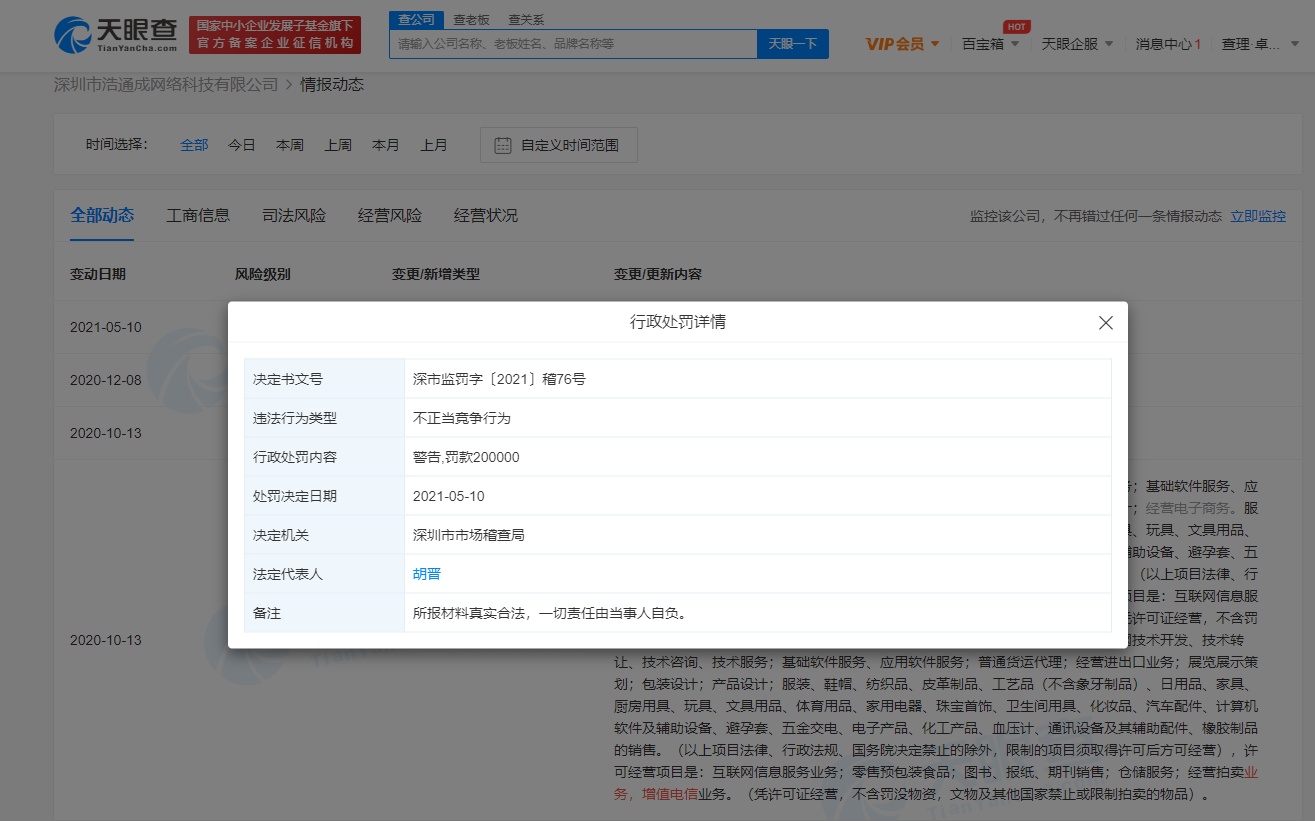Click penalty content 警告,罚款200000
The height and width of the screenshot is (821, 1315).
click(x=466, y=457)
